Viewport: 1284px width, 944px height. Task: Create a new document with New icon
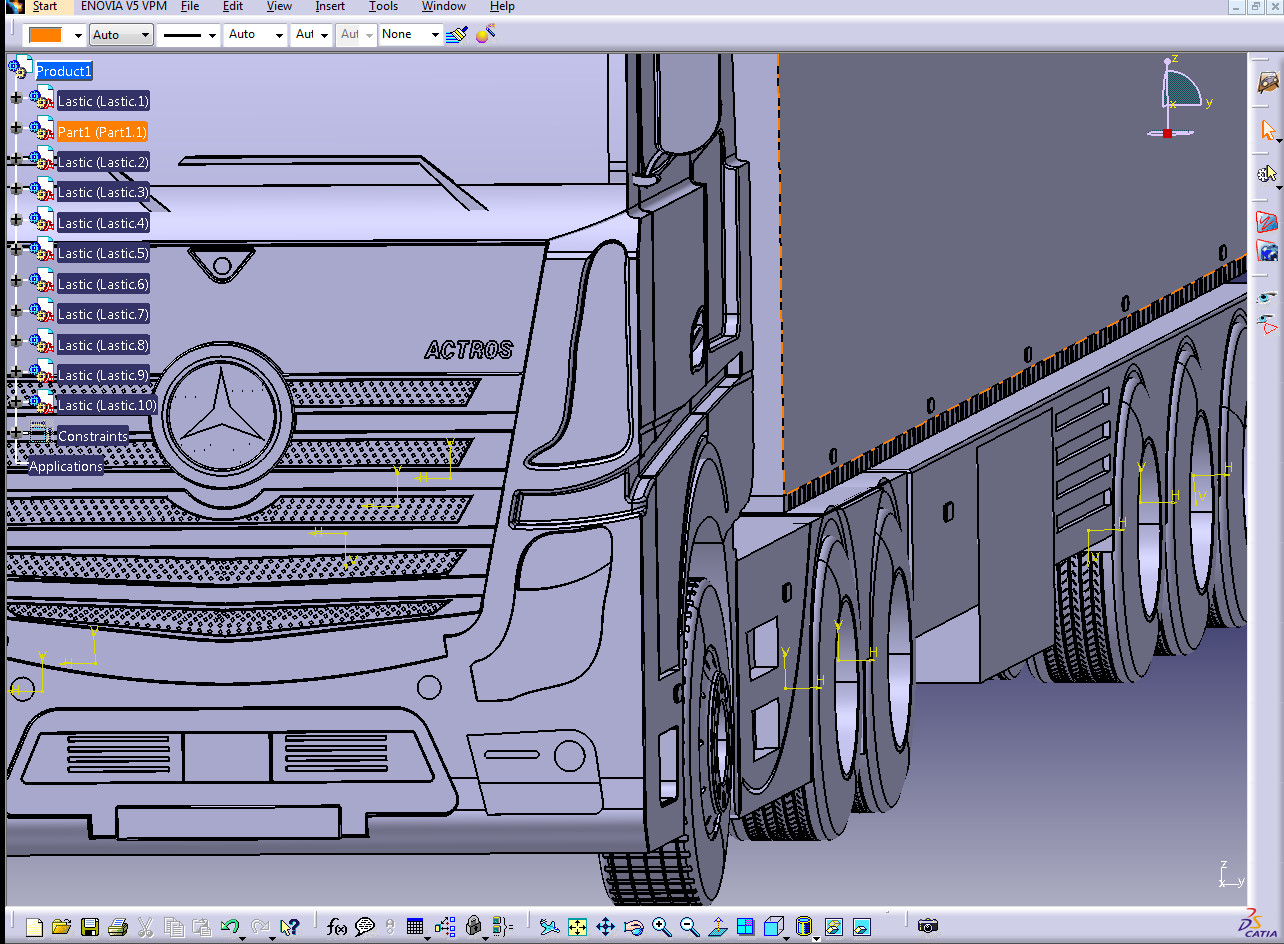(35, 927)
